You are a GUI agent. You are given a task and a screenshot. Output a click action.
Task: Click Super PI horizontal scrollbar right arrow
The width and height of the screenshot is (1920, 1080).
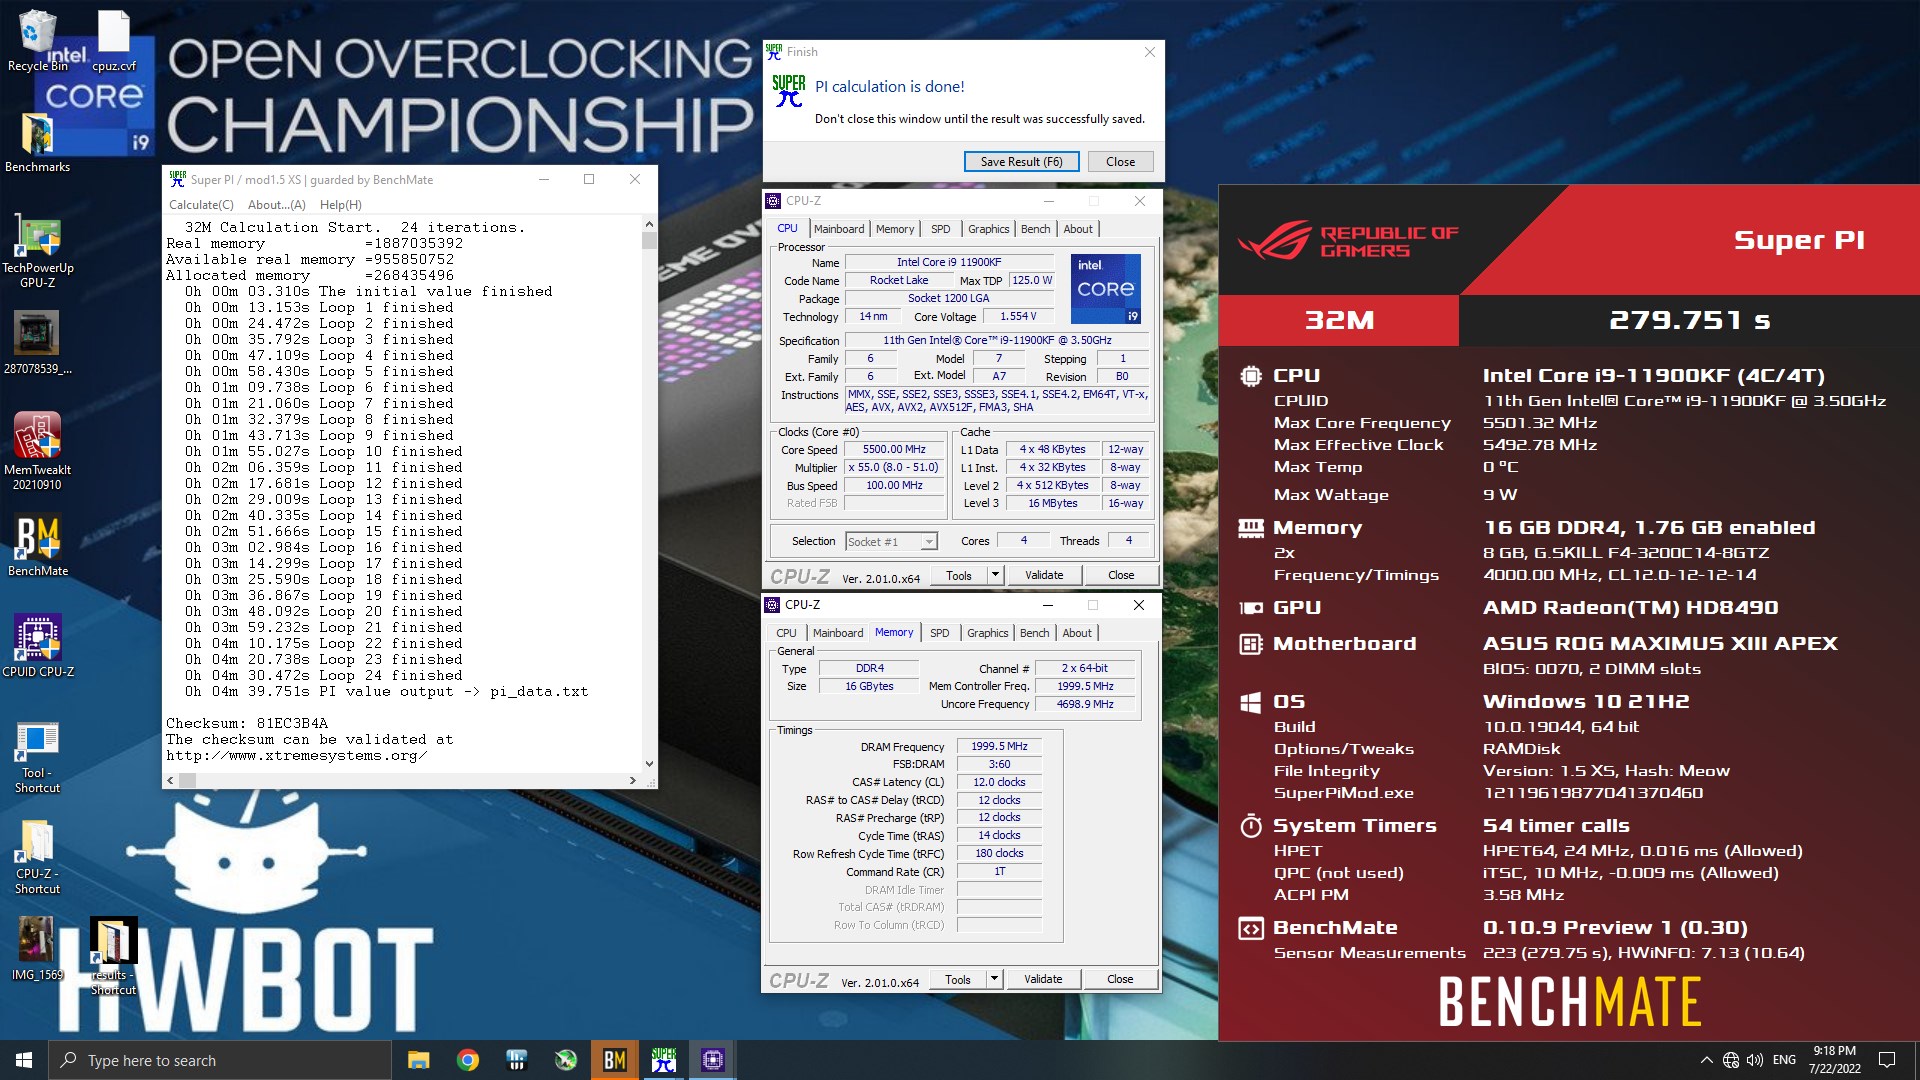pos(632,780)
